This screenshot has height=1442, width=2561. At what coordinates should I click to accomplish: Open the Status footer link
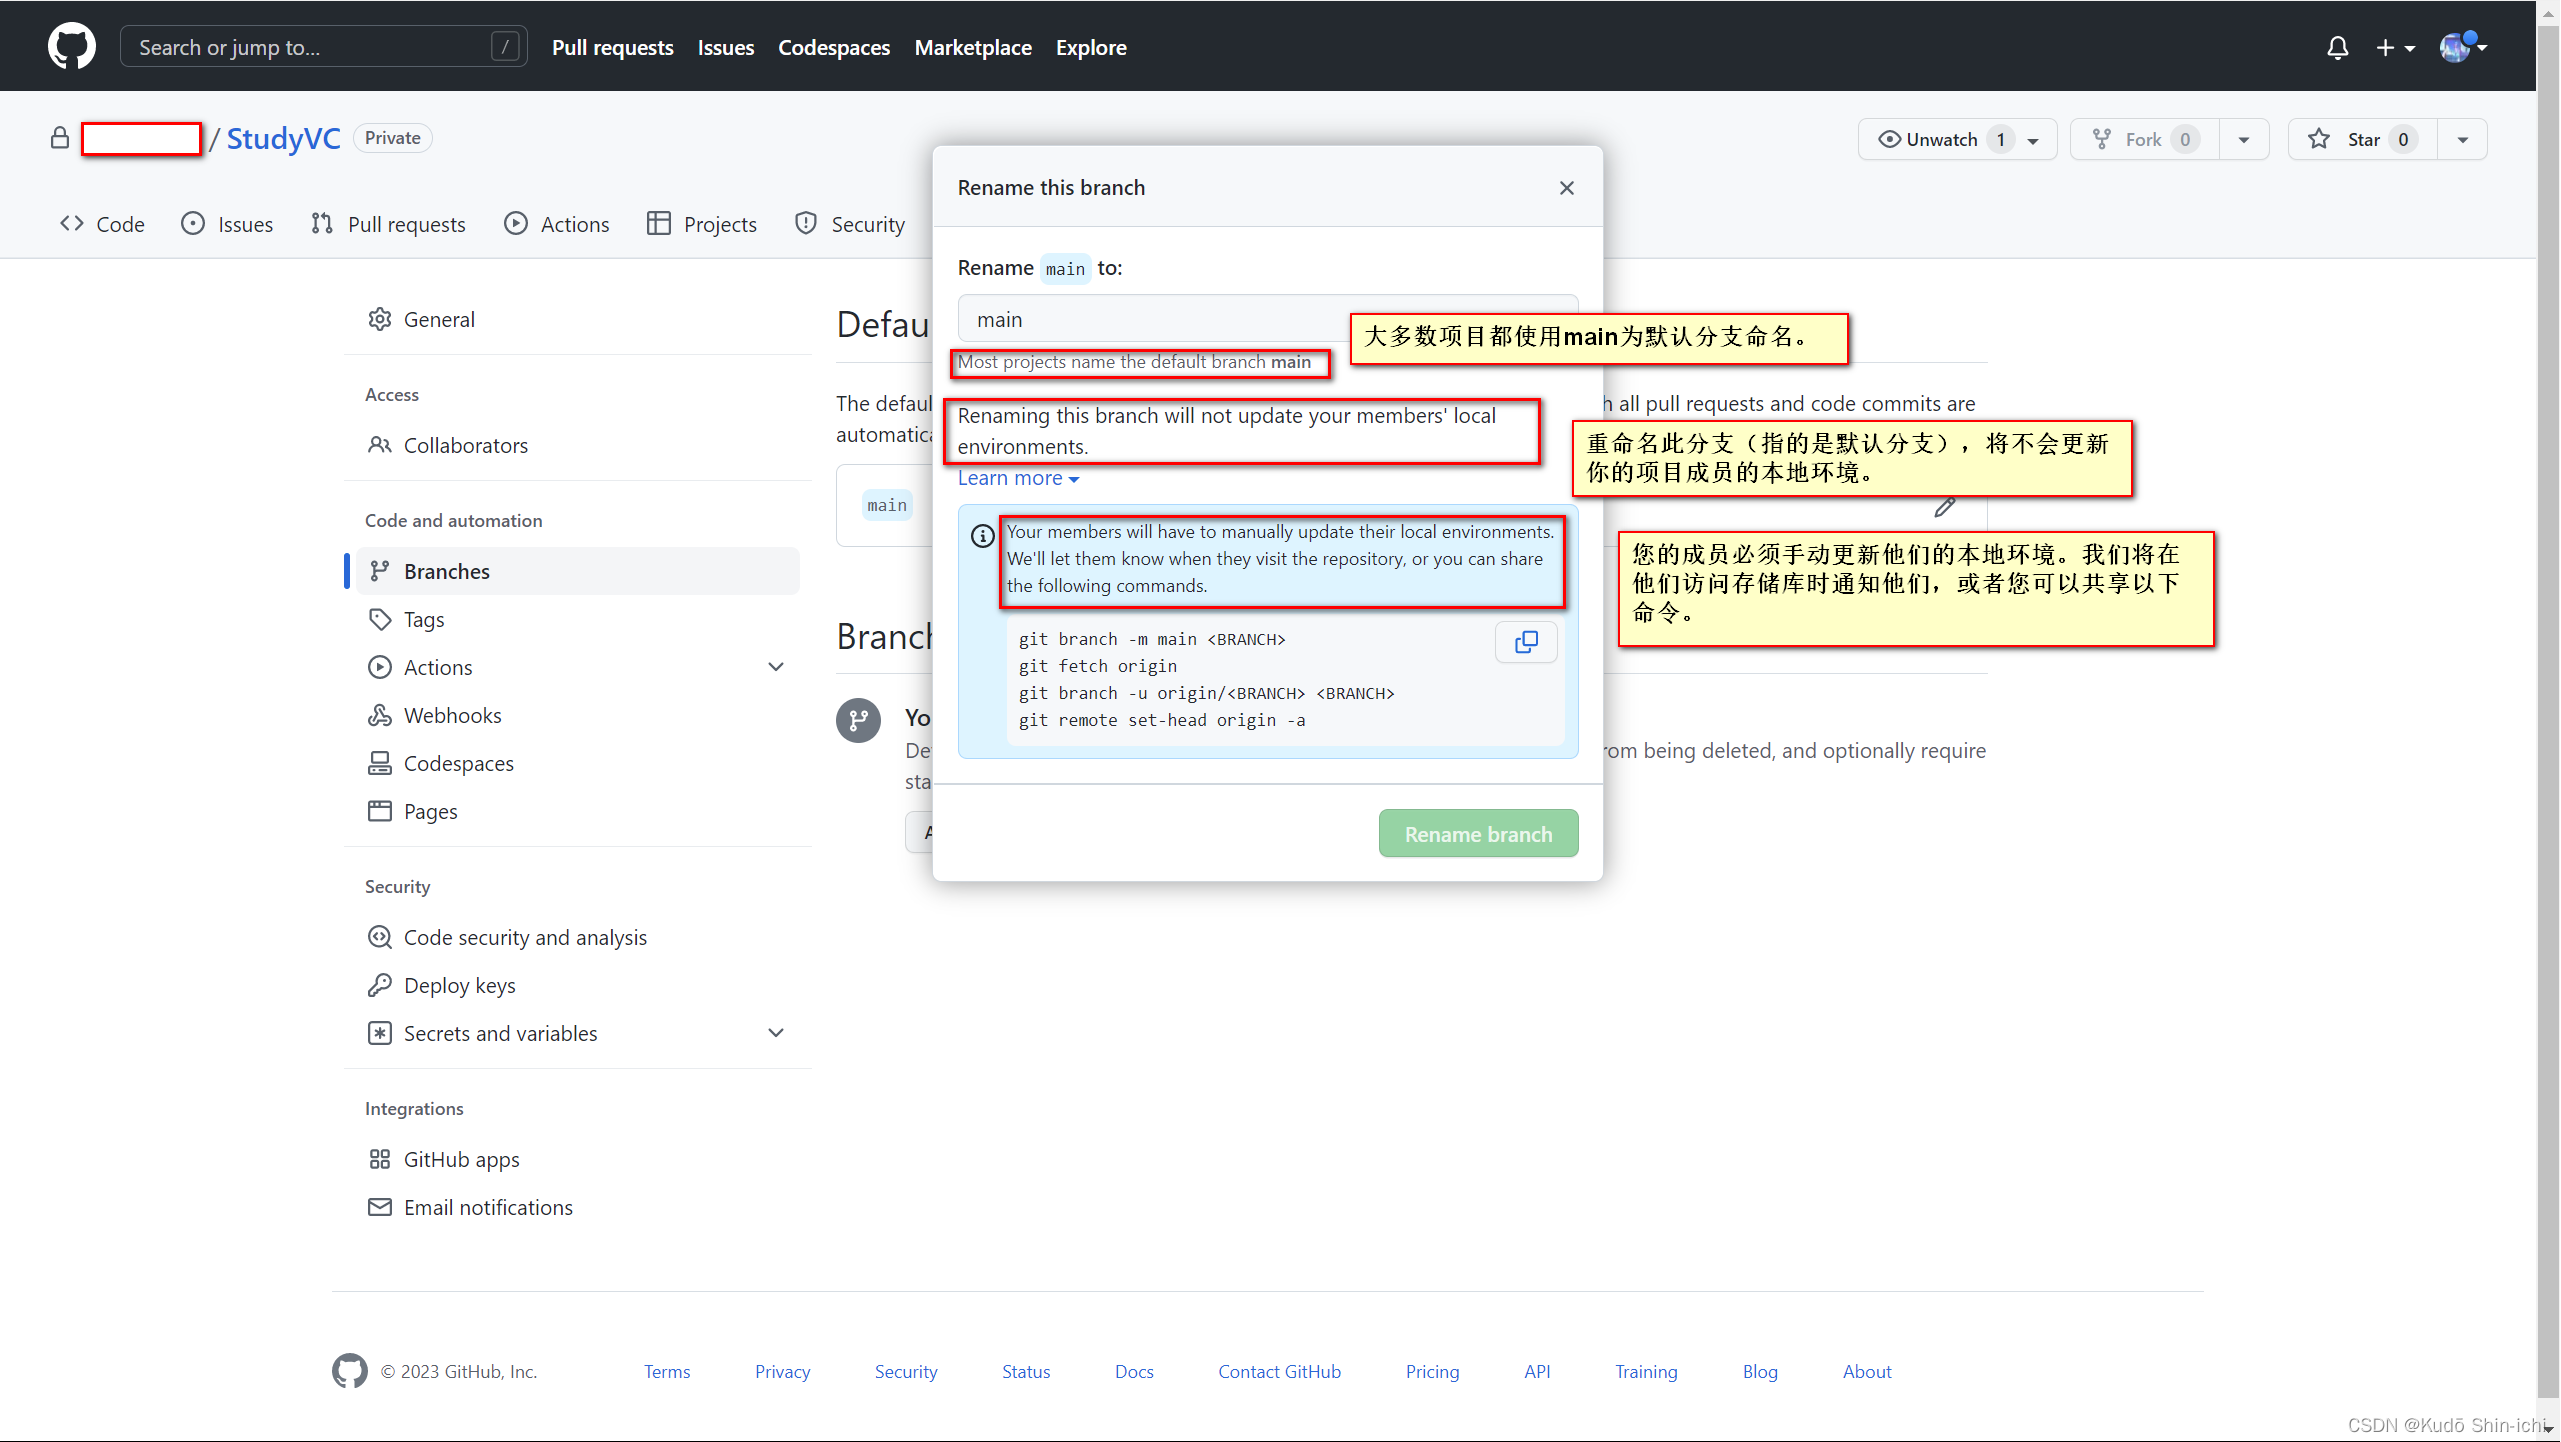click(x=1026, y=1371)
